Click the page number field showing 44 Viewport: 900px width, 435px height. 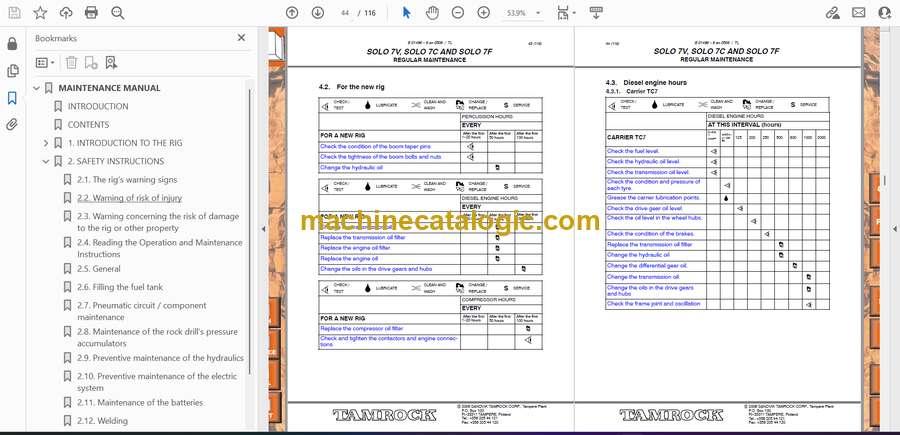(x=344, y=13)
